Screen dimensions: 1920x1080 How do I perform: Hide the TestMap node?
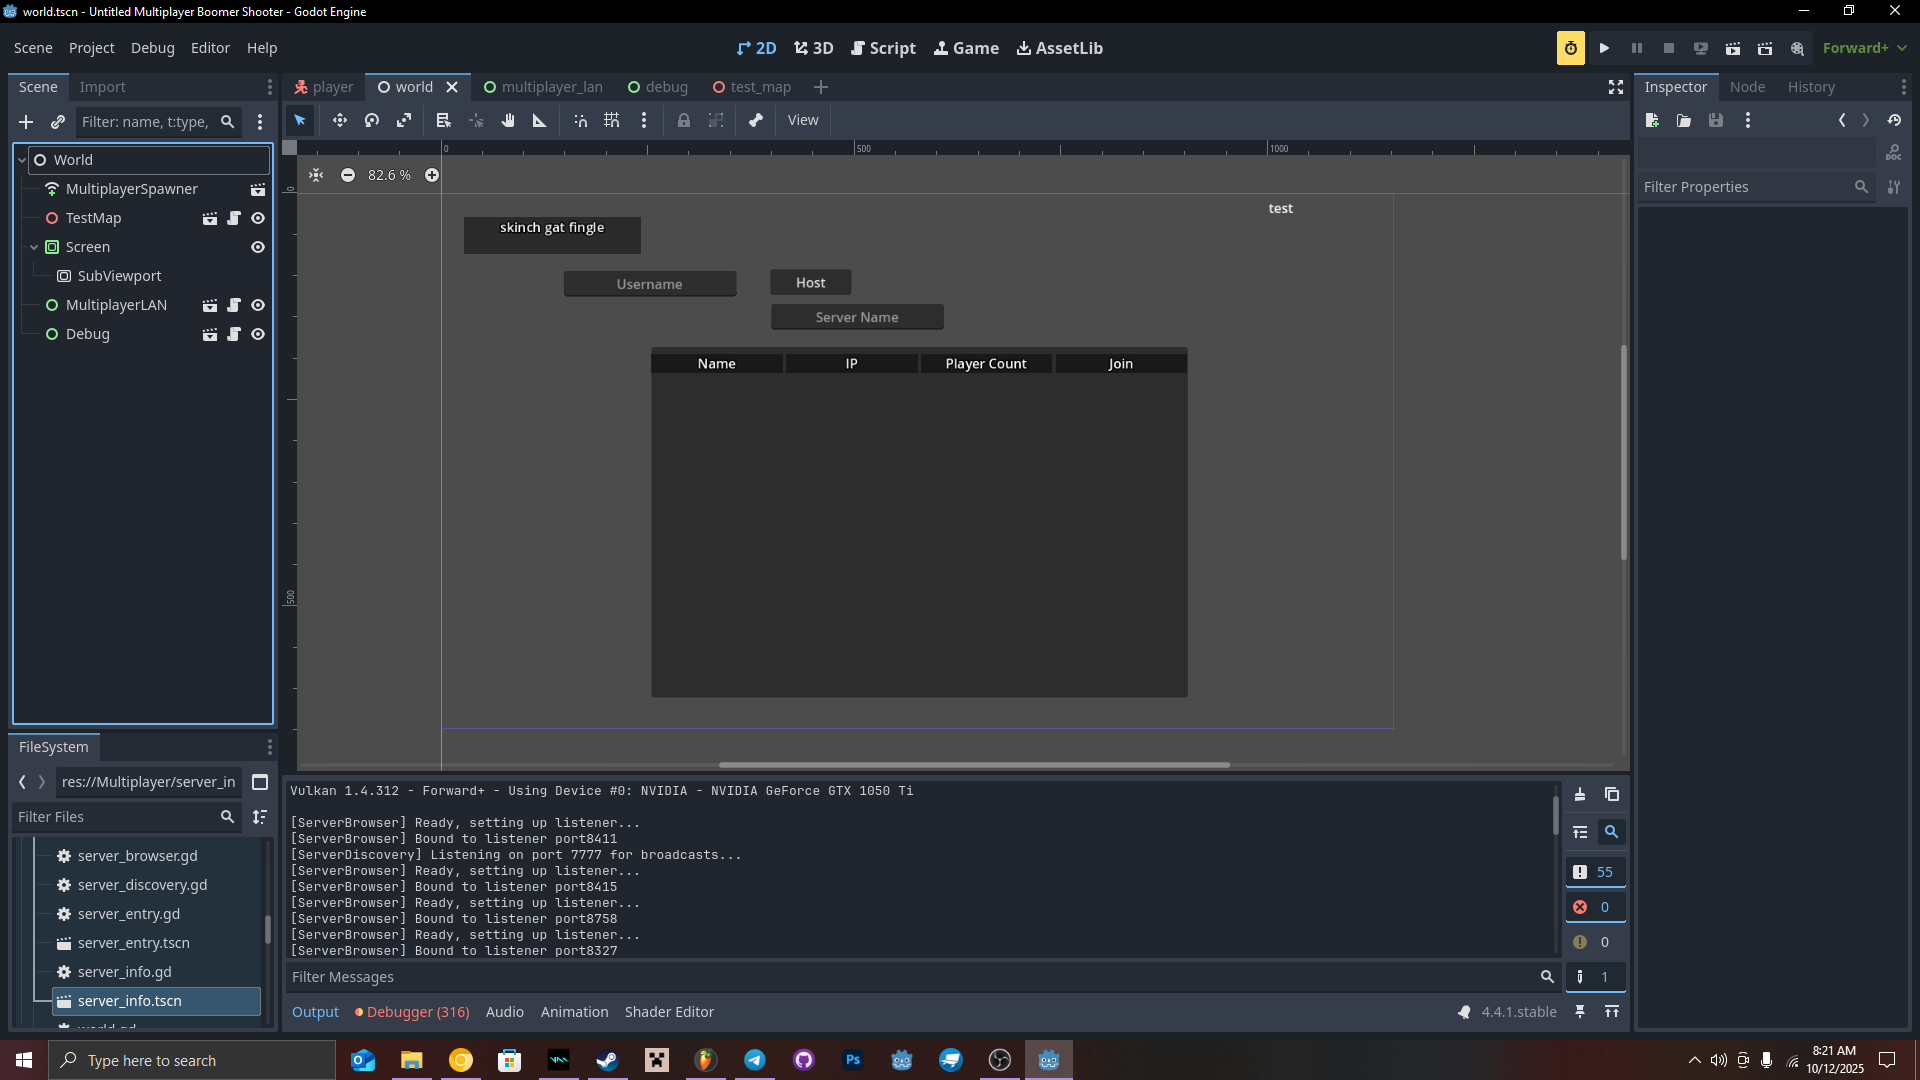258,218
